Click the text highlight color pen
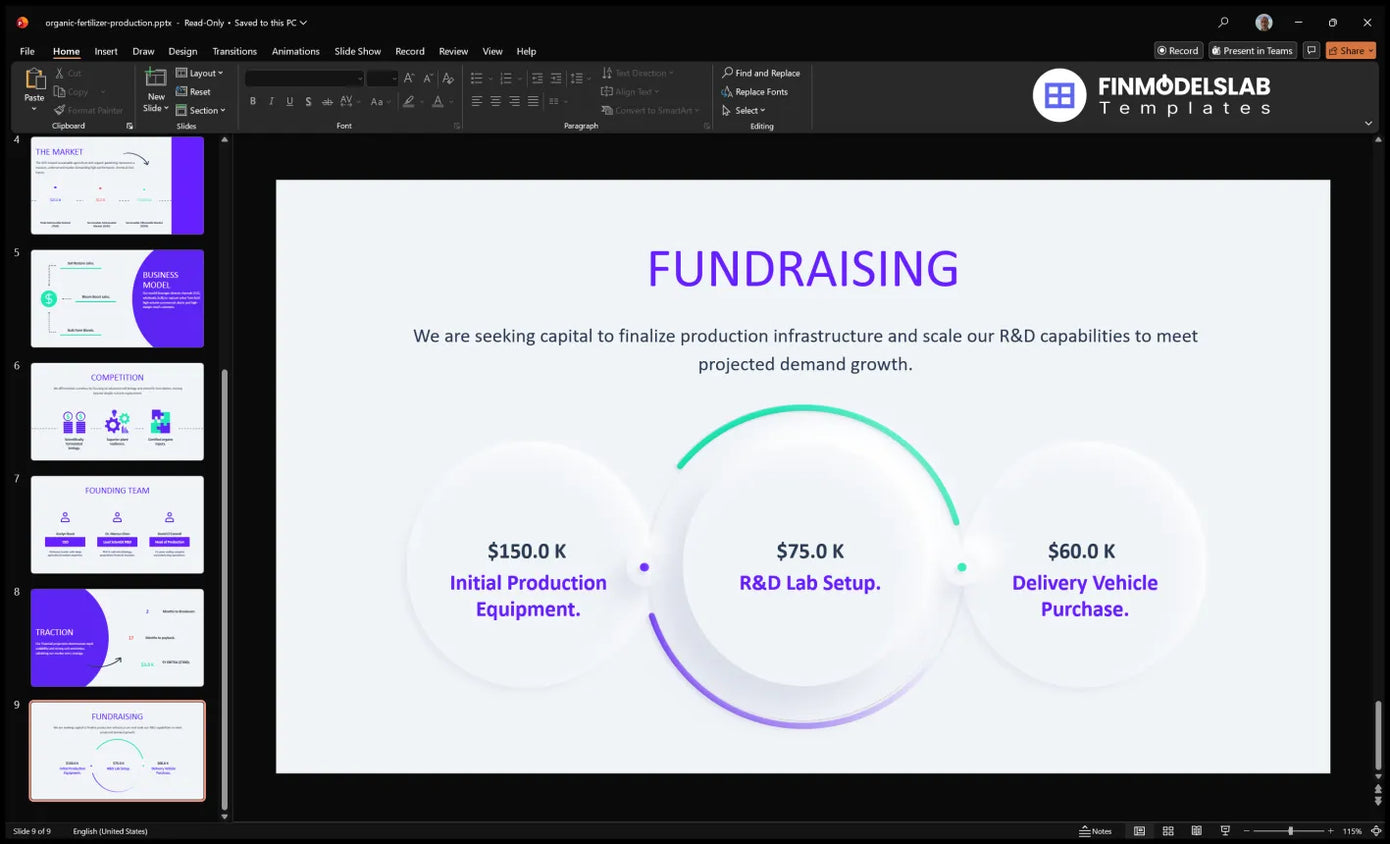Viewport: 1390px width, 844px height. click(x=408, y=101)
